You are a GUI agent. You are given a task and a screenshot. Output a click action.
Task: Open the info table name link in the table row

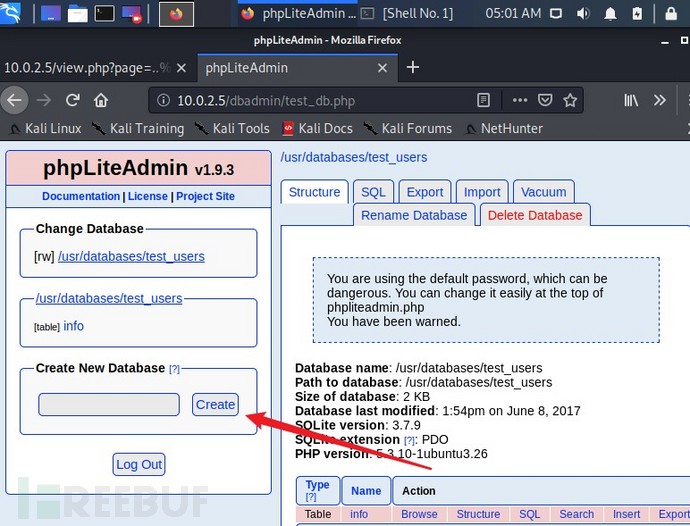[x=359, y=514]
